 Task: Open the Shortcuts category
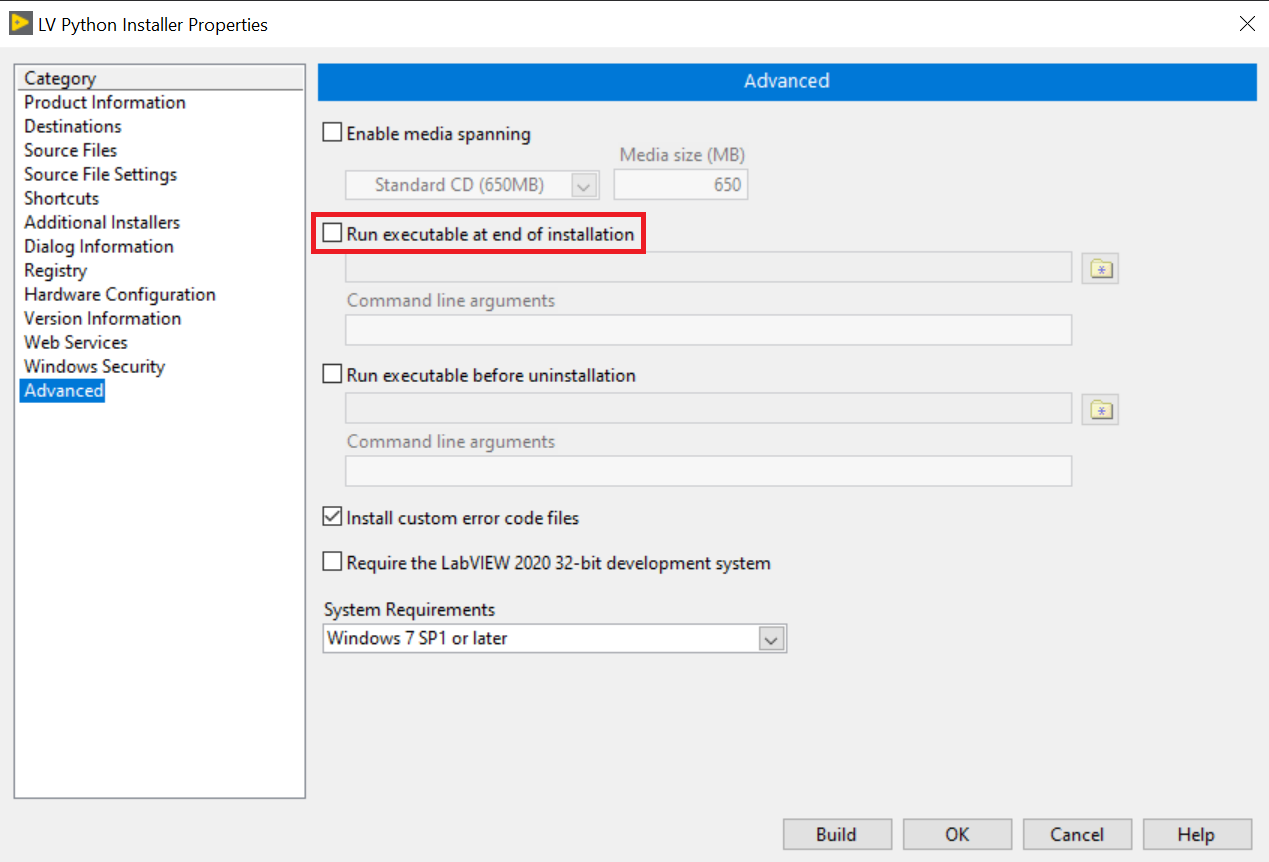[62, 198]
